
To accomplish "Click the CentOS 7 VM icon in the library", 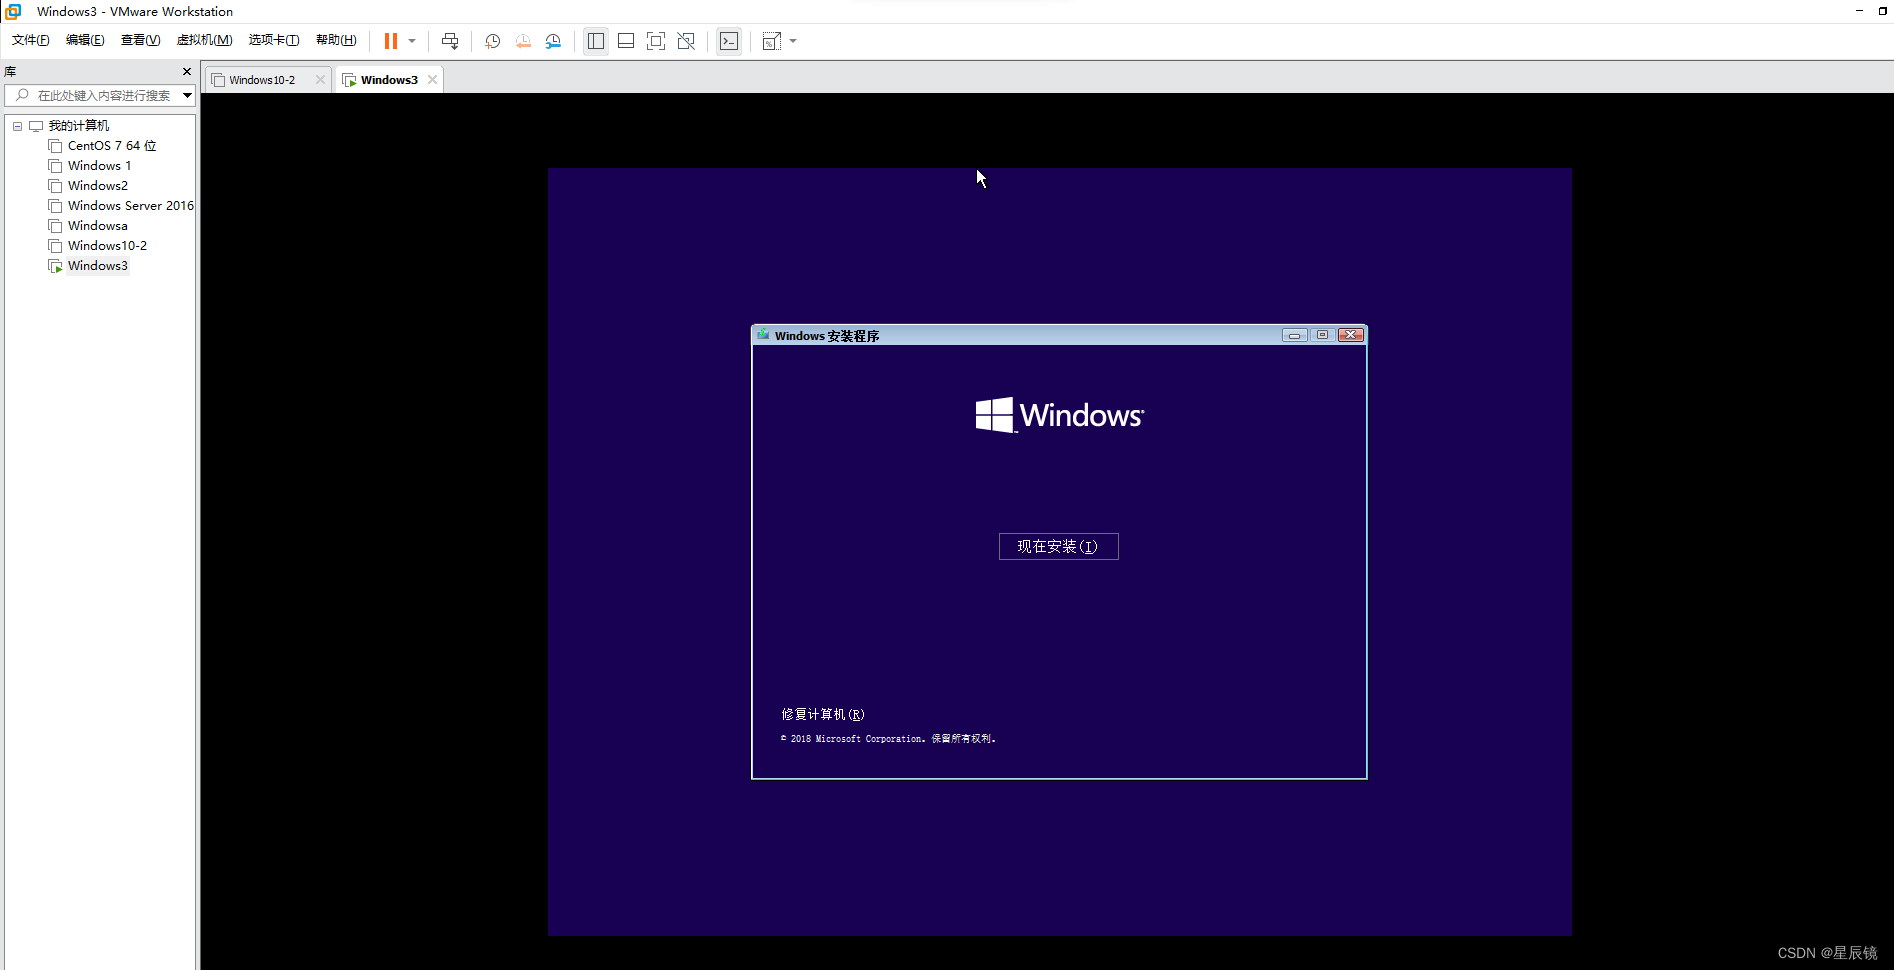I will (55, 146).
